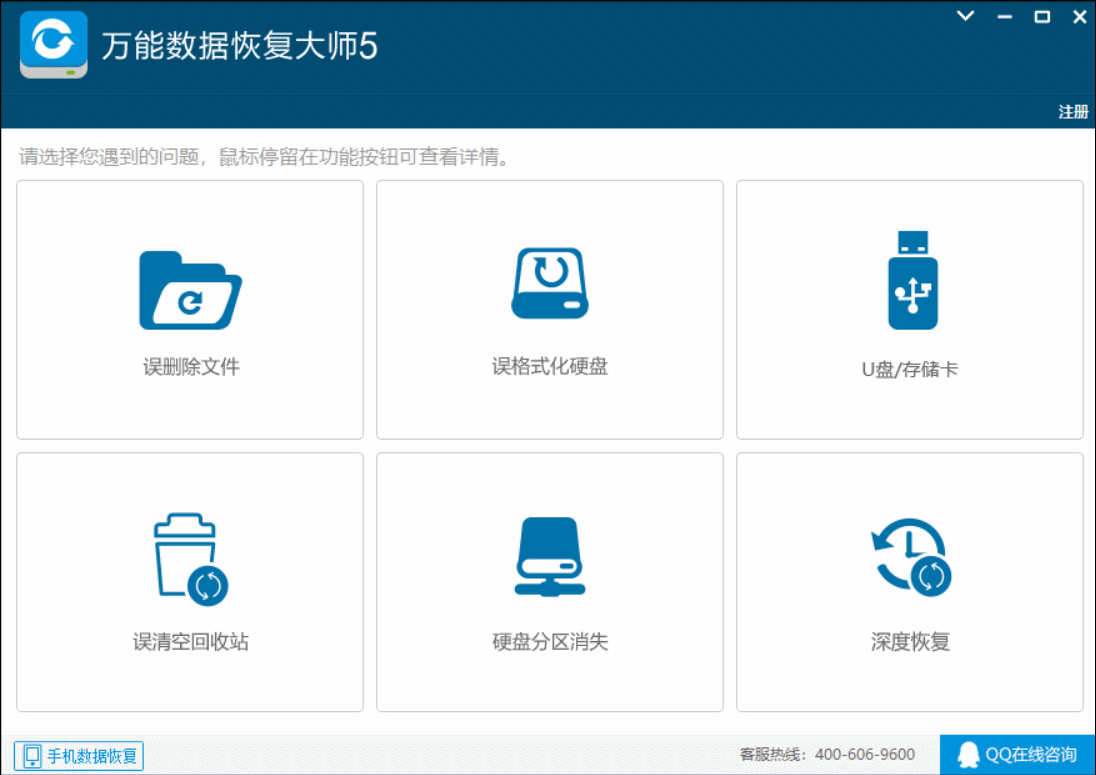
Task: Click the lost disk partition icon
Action: click(550, 557)
